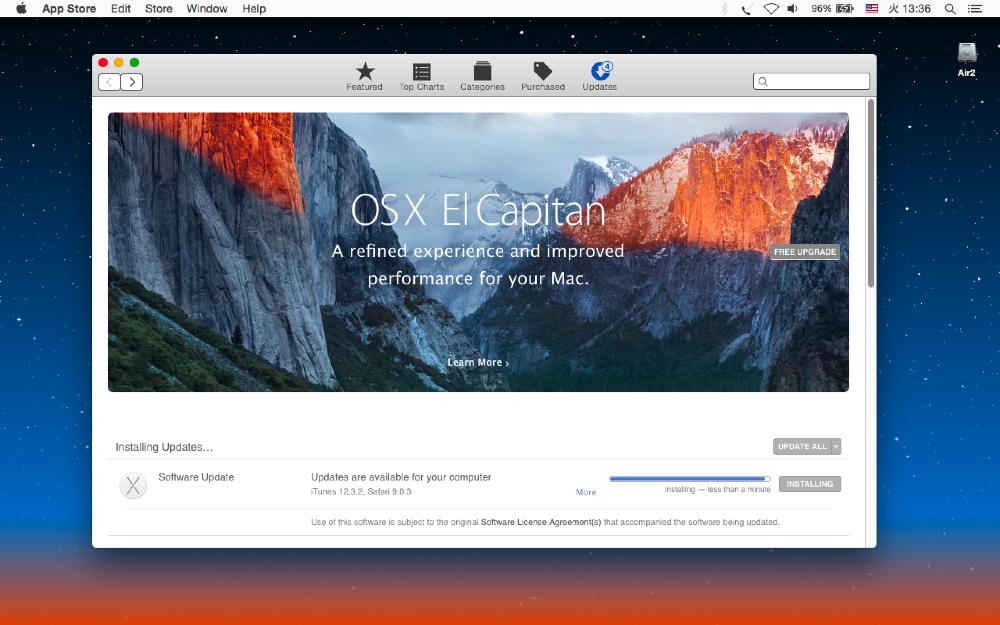The height and width of the screenshot is (625, 1000).
Task: Go back with the left arrow
Action: 110,82
